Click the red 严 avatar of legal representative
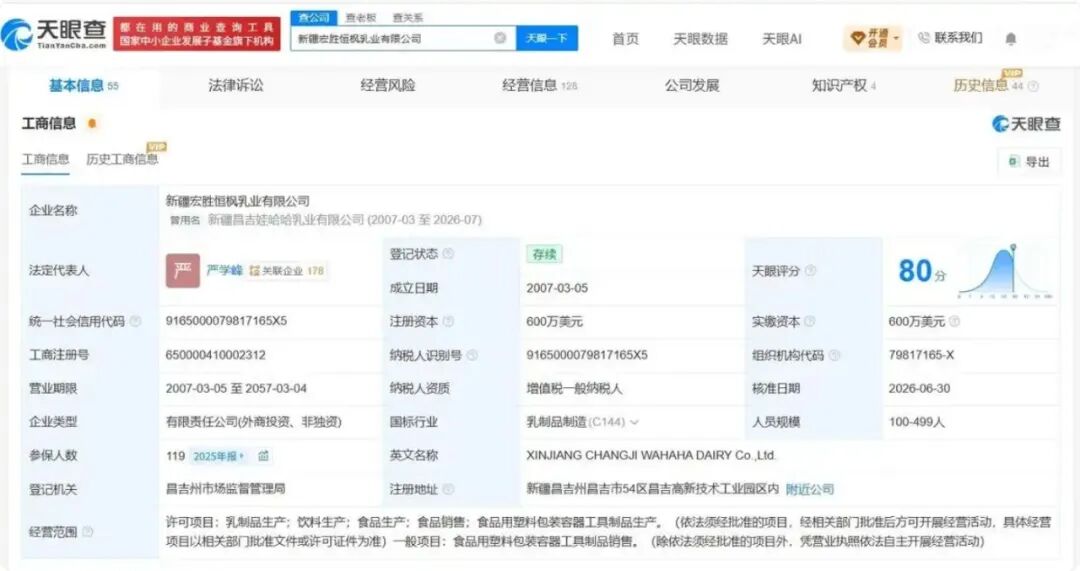The image size is (1080, 571). click(x=183, y=271)
